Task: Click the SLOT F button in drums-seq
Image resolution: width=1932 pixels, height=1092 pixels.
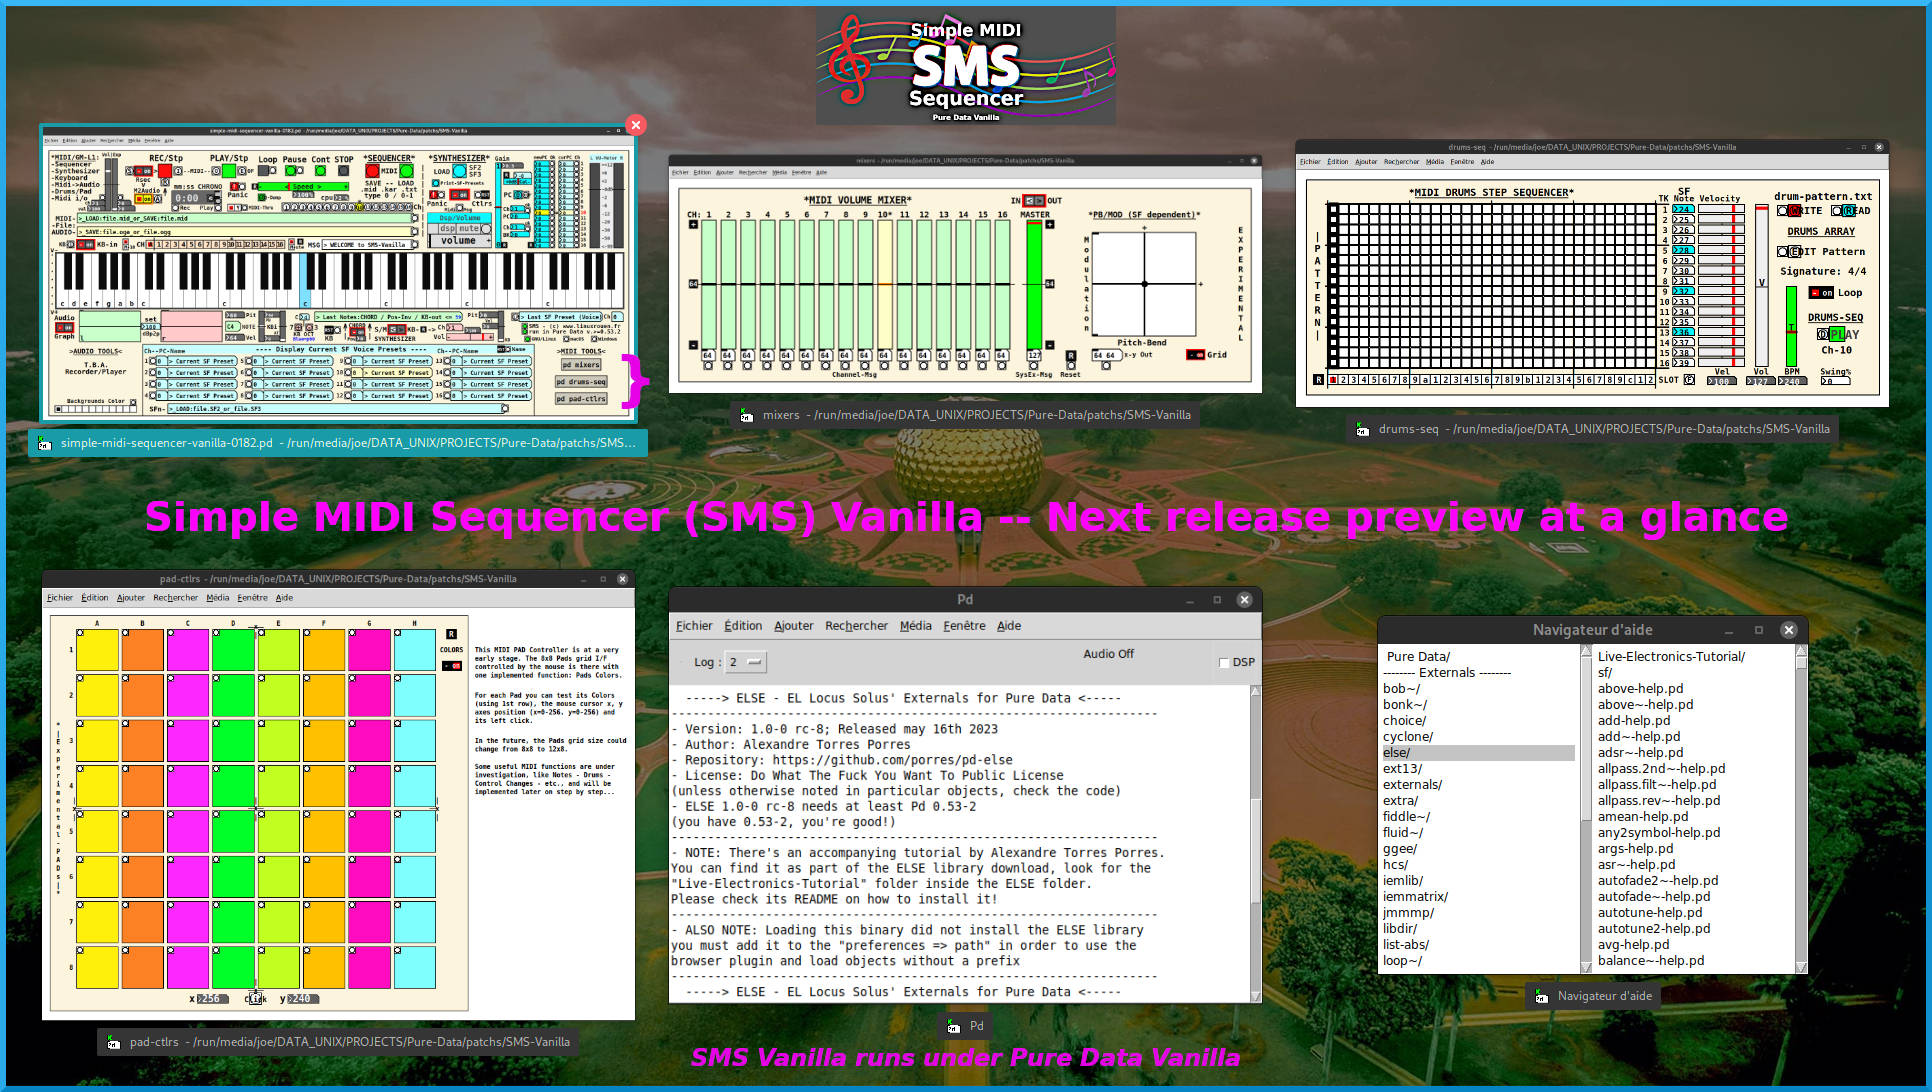Action: click(1689, 379)
